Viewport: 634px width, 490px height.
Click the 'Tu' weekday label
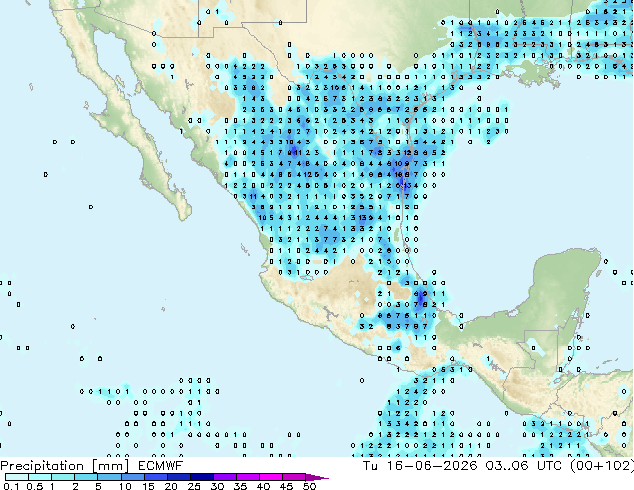pos(370,466)
